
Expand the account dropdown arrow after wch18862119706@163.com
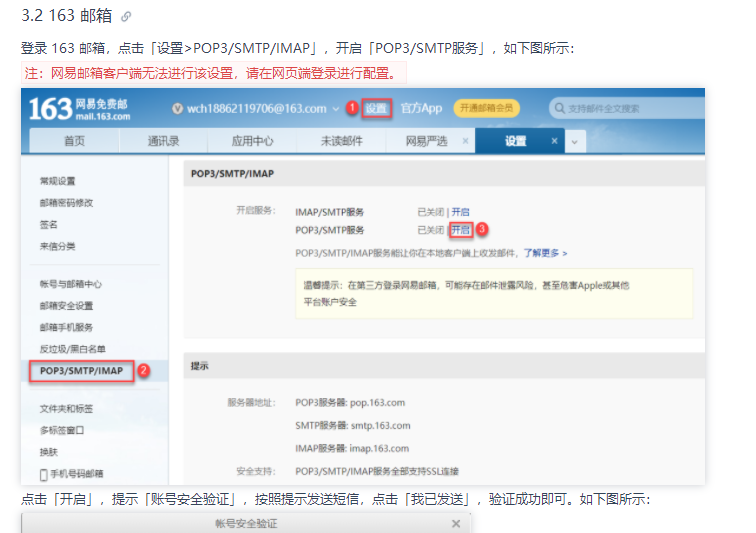click(336, 109)
